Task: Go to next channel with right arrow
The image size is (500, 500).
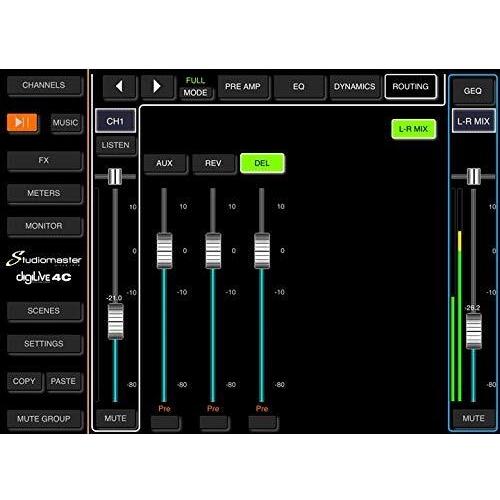Action: (157, 87)
